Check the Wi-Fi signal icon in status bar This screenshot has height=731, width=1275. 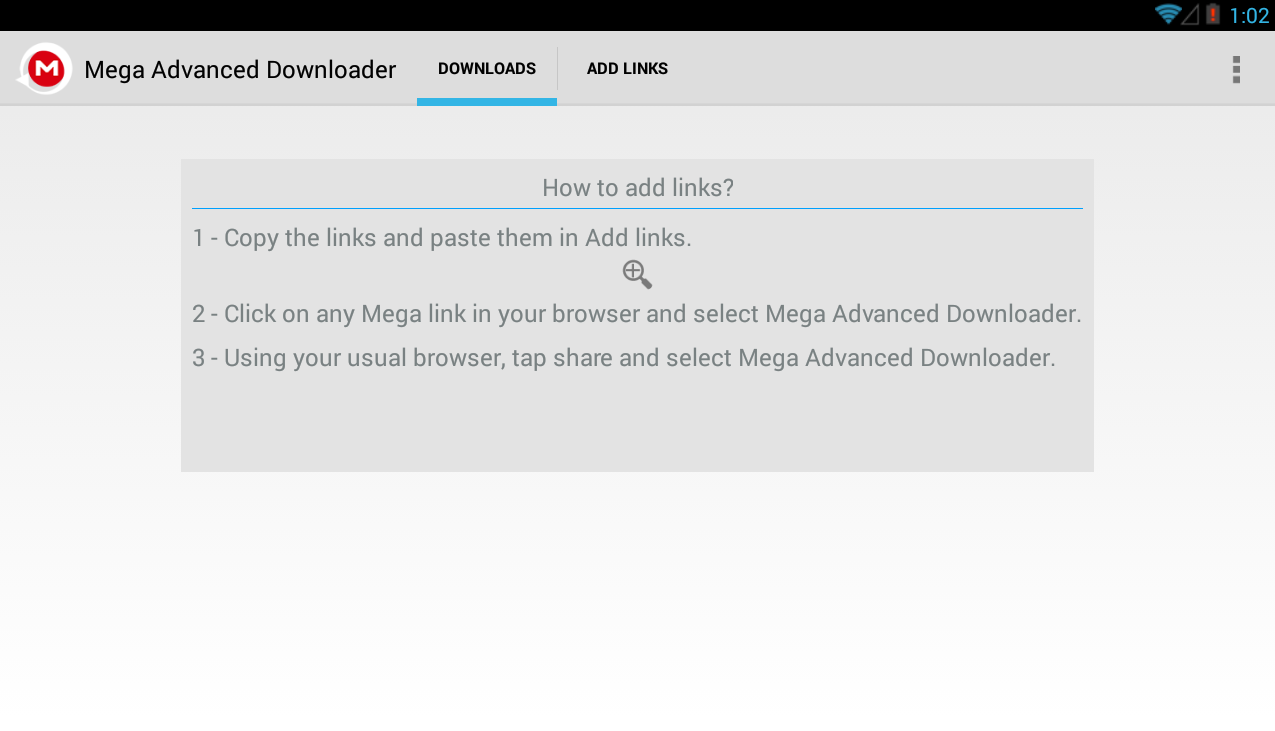click(x=1167, y=14)
